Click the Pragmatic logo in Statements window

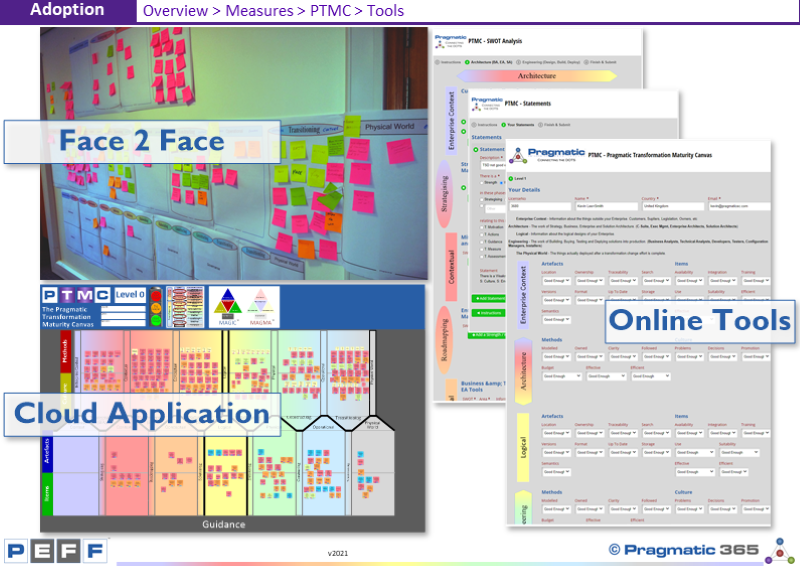point(487,103)
